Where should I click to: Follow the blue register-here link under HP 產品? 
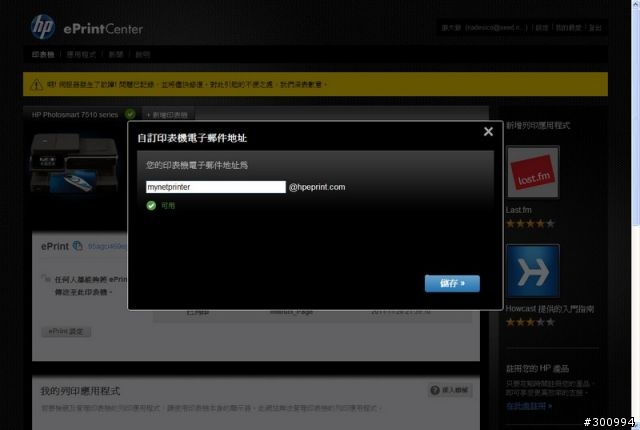coord(529,406)
